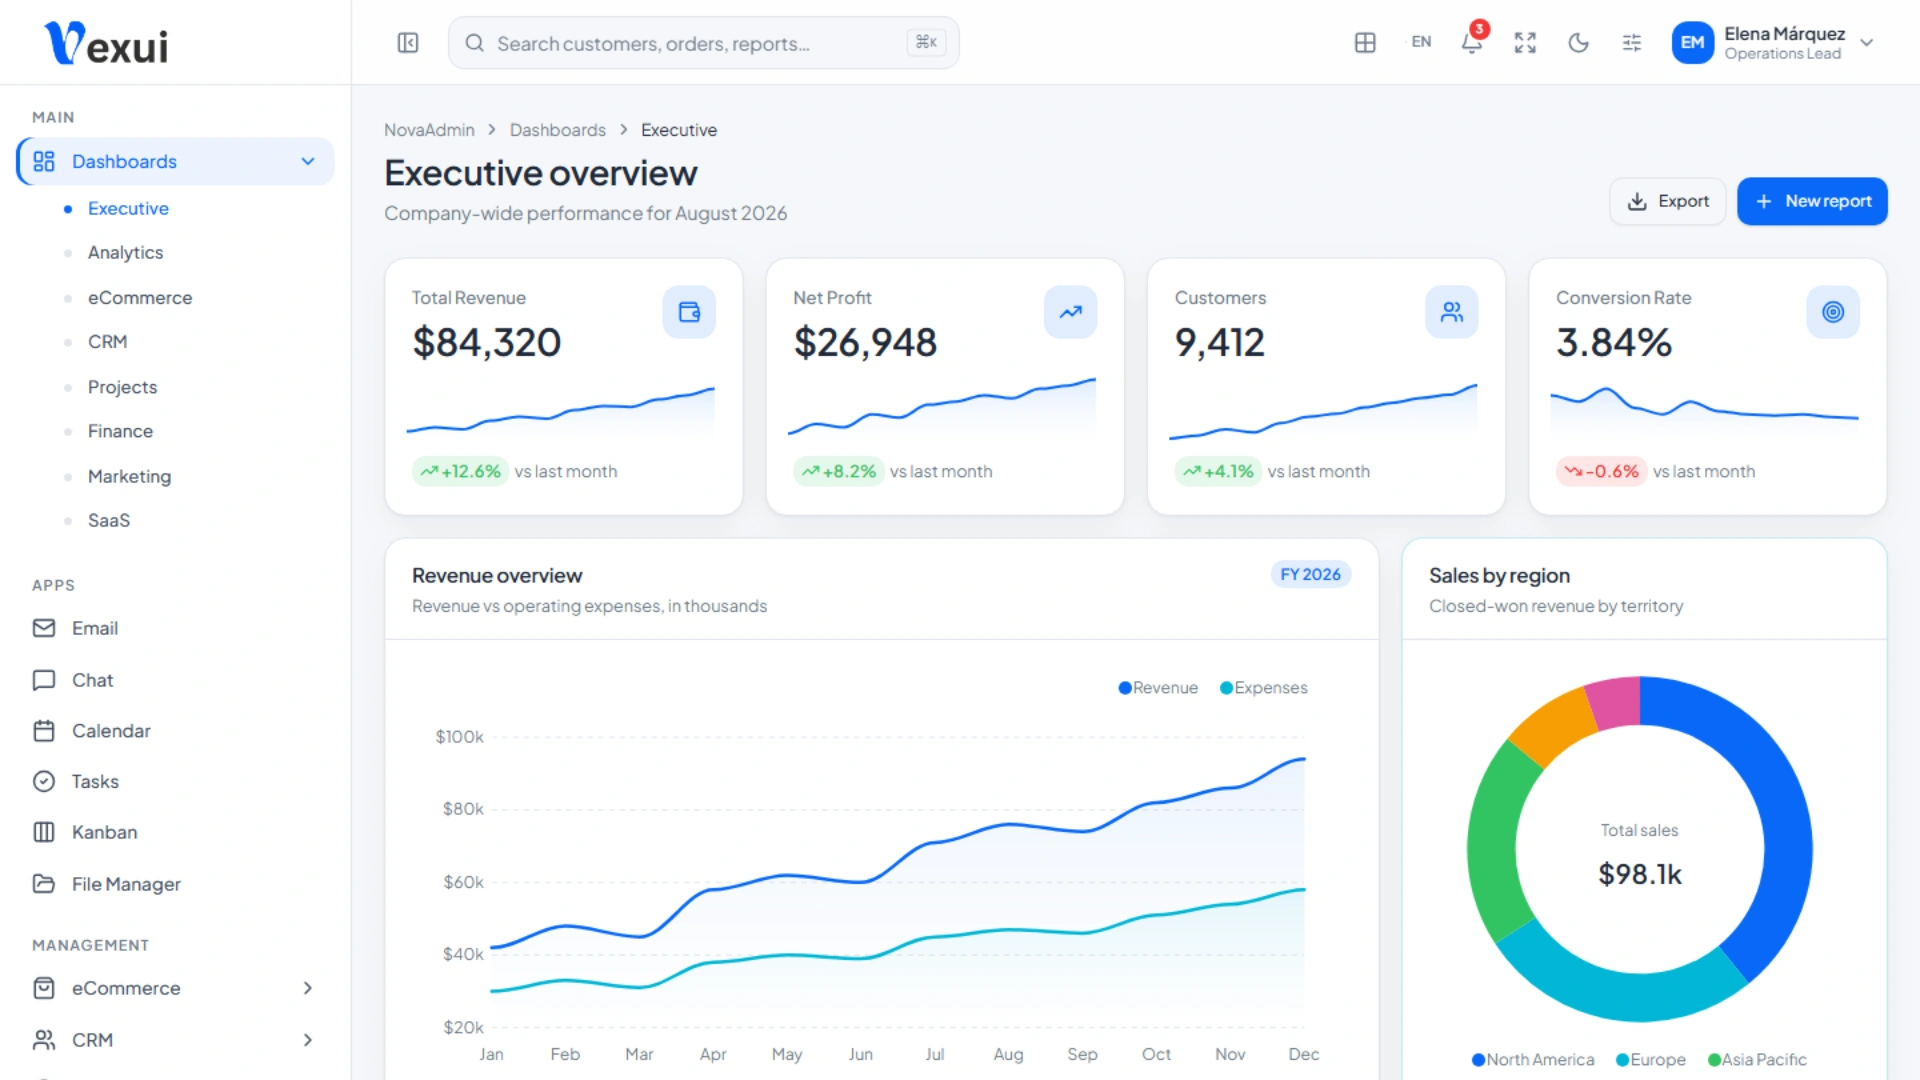This screenshot has height=1080, width=1920.
Task: Click the Export button
Action: pos(1668,201)
